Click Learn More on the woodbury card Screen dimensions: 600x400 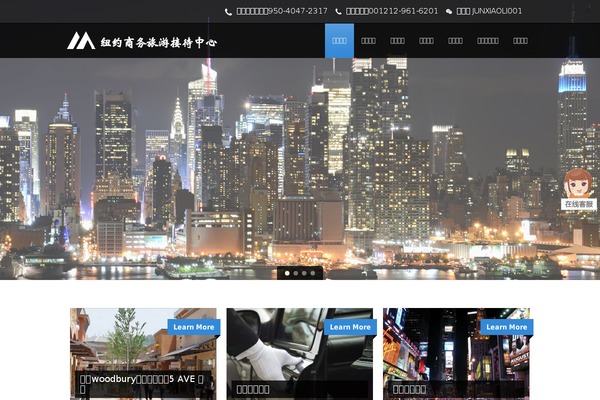point(194,327)
